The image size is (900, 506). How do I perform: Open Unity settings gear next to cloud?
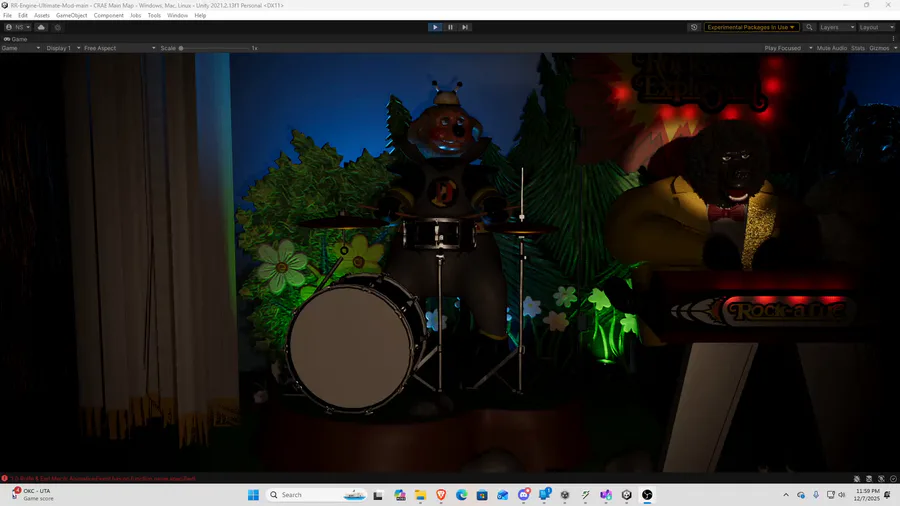57,27
